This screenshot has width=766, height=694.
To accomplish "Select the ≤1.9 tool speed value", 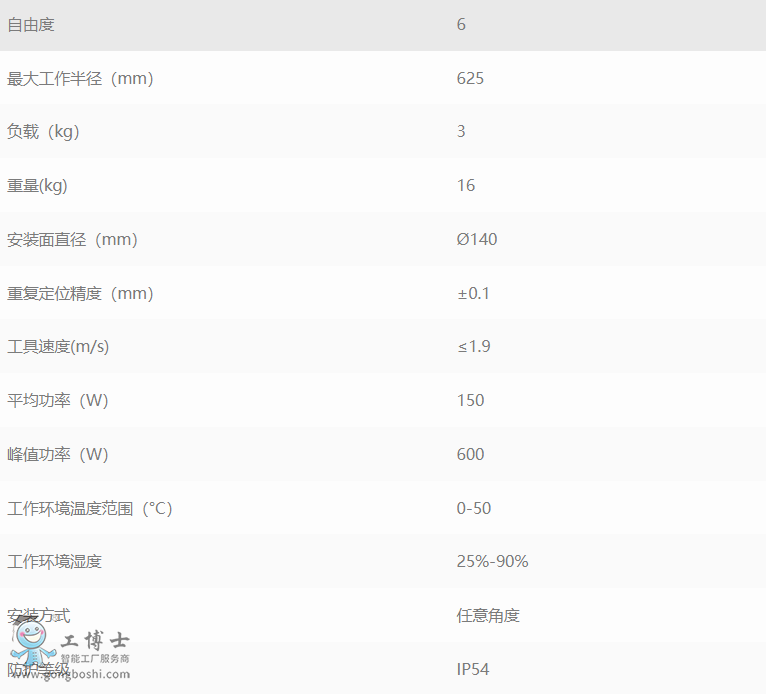I will [x=473, y=346].
